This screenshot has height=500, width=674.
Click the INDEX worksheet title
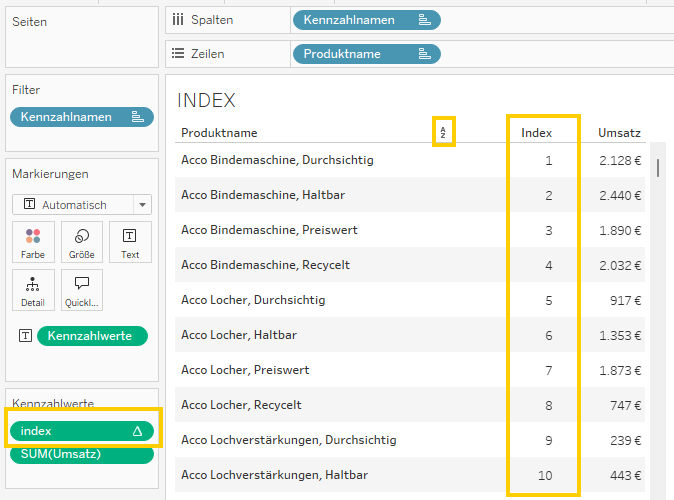click(x=206, y=100)
